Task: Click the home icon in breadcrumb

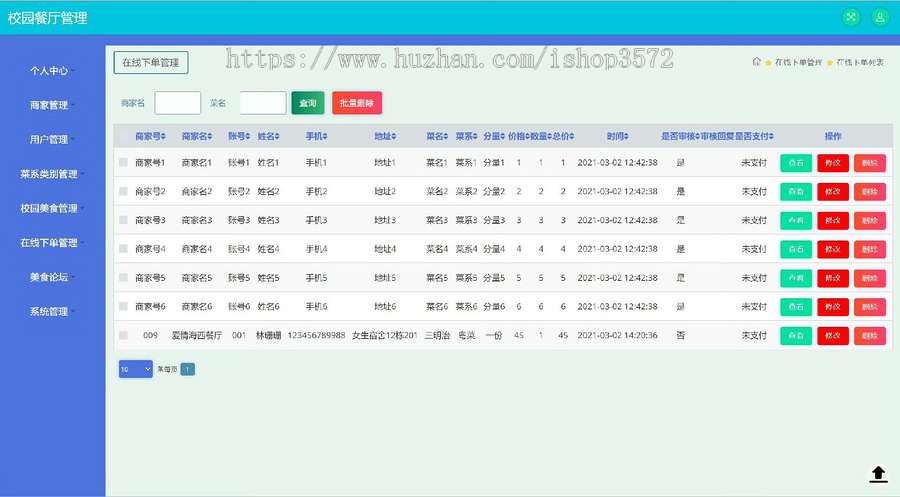Action: [757, 62]
